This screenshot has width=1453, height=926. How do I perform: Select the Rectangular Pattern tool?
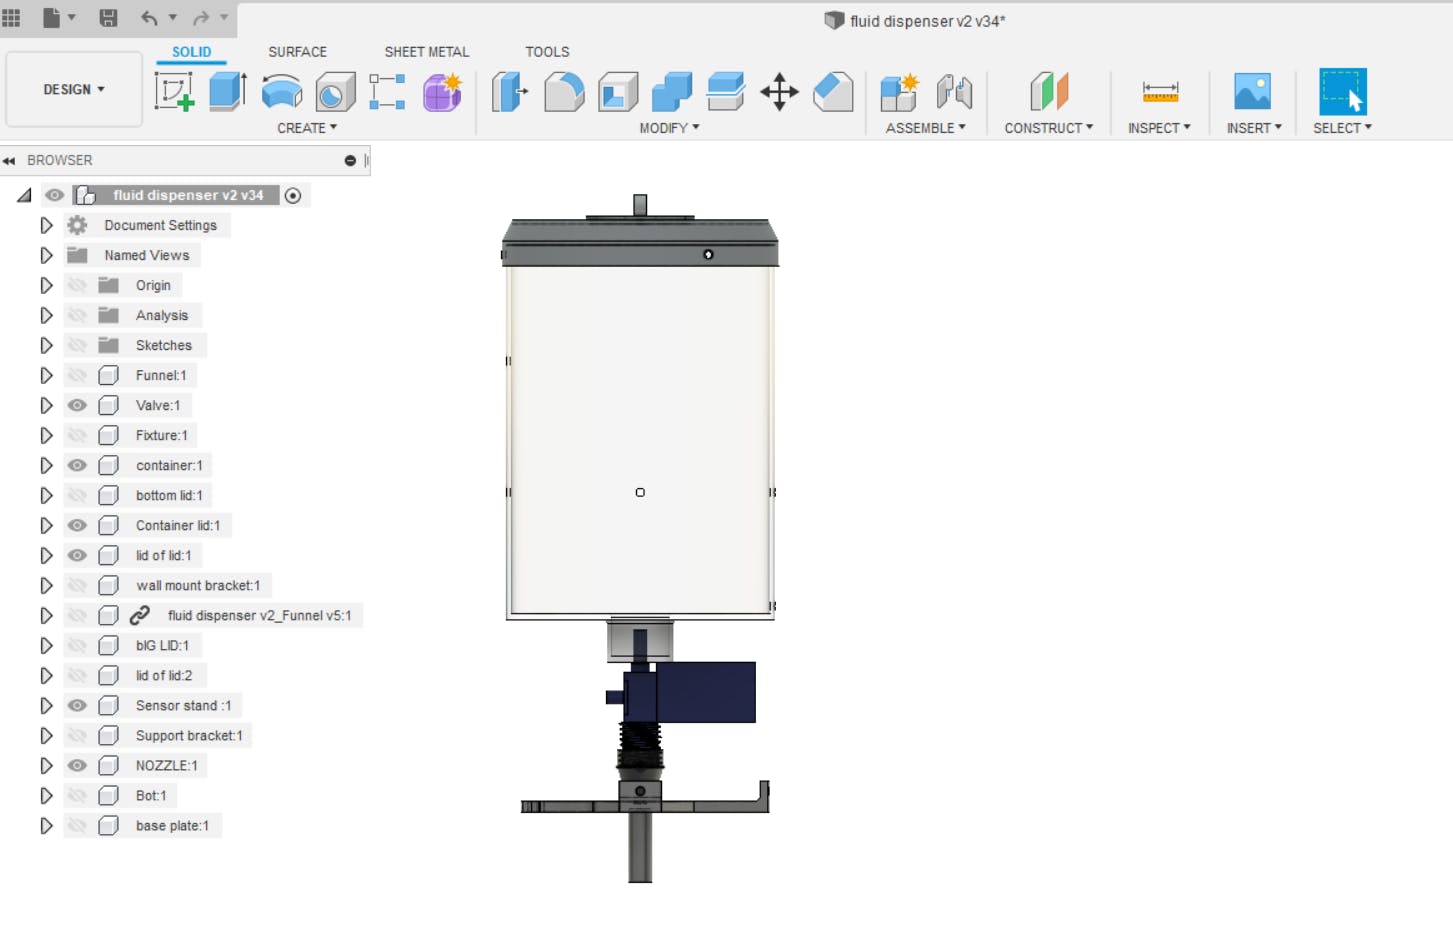click(387, 92)
